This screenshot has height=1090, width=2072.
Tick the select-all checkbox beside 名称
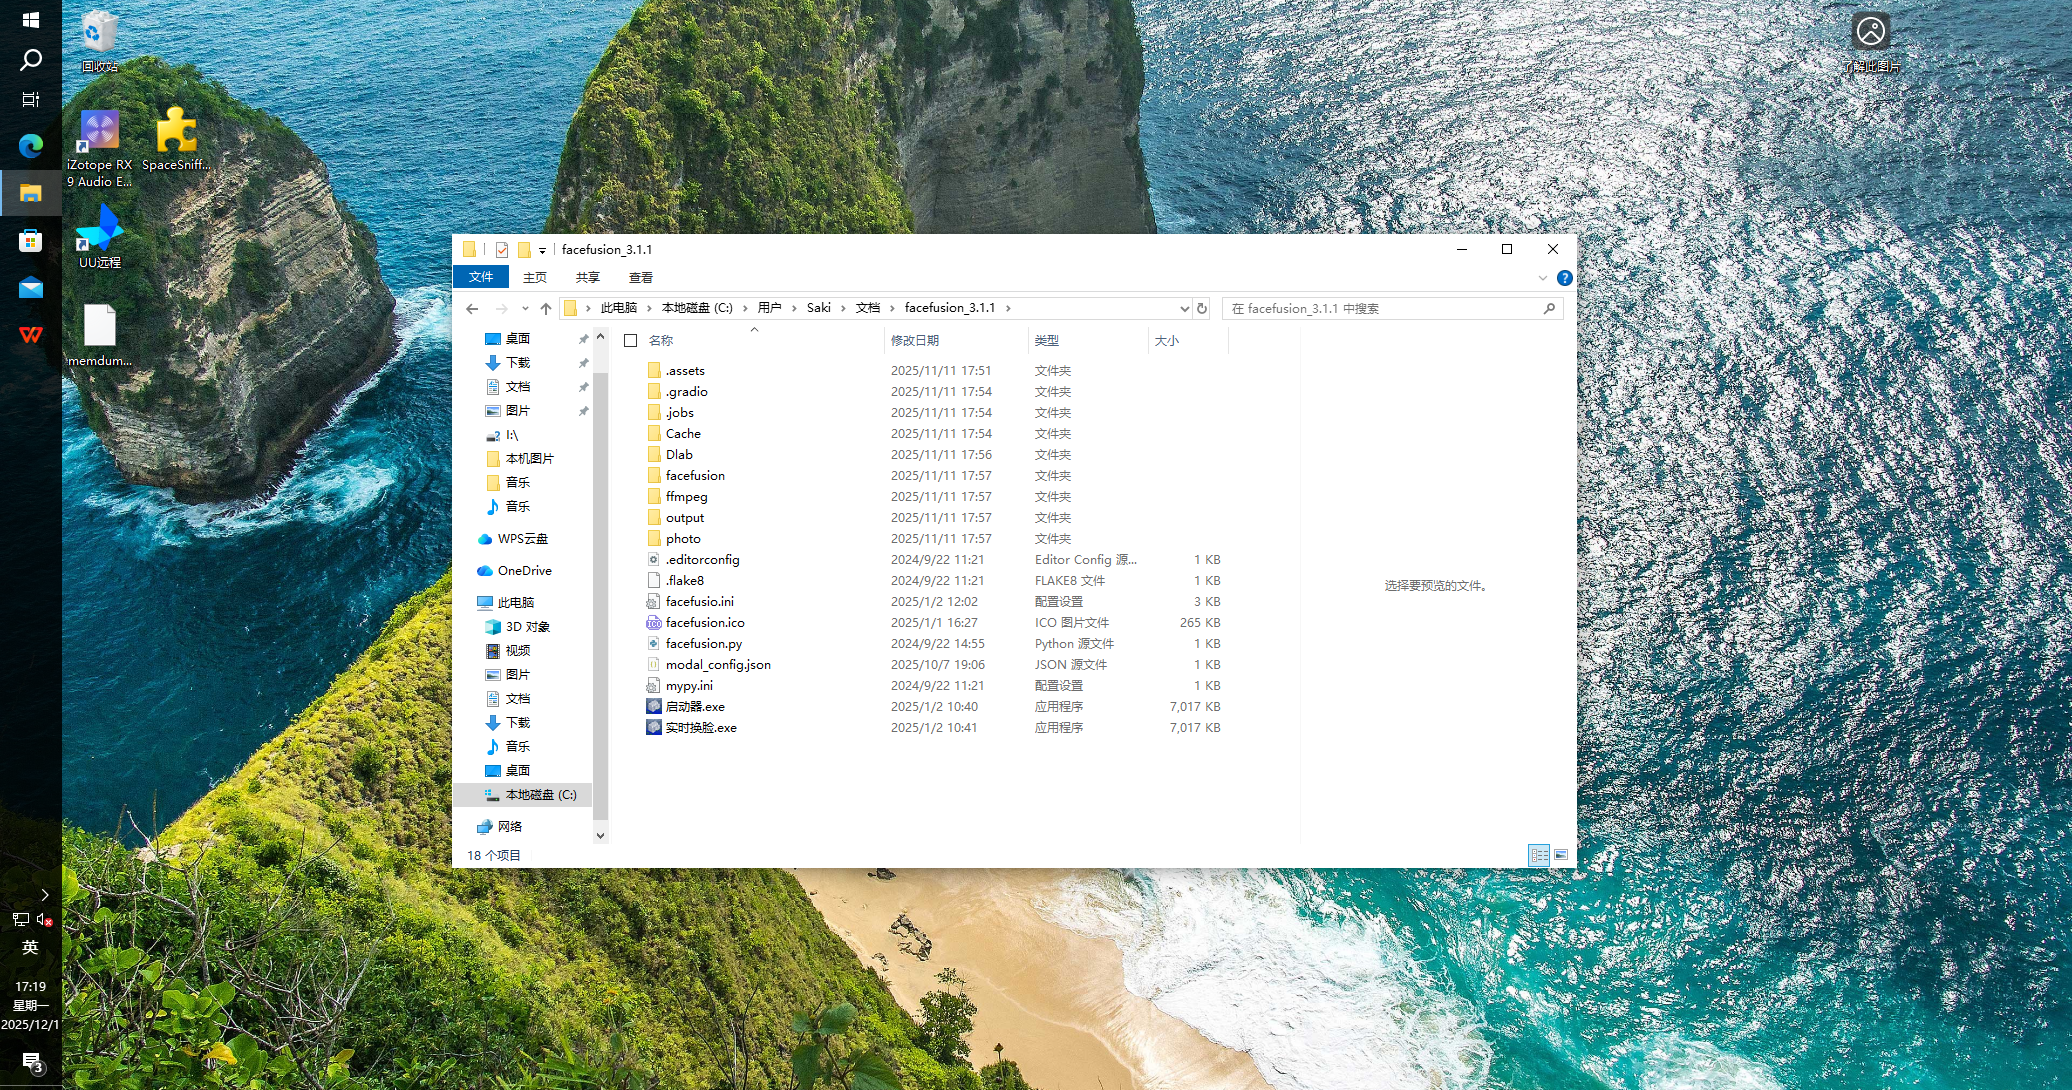(631, 341)
